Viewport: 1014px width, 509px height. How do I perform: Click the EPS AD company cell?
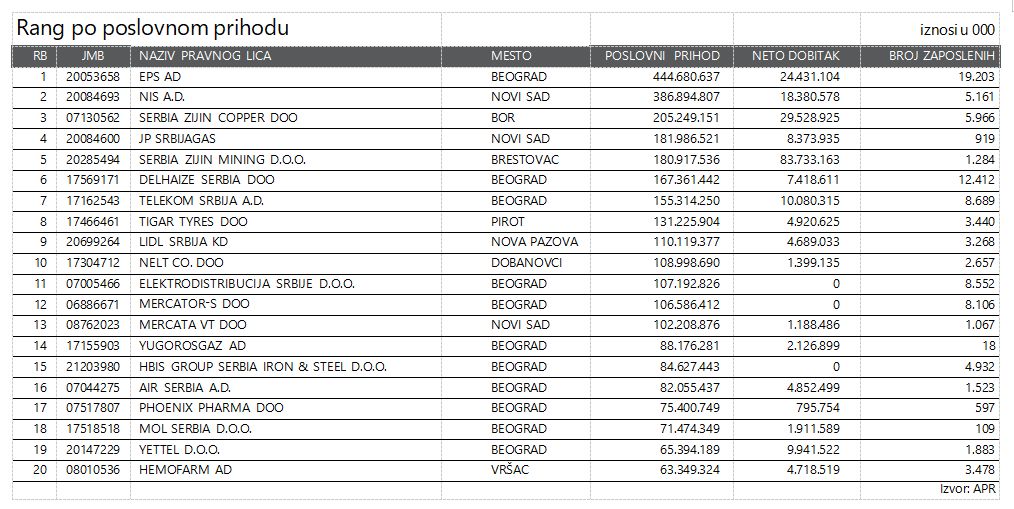click(160, 76)
